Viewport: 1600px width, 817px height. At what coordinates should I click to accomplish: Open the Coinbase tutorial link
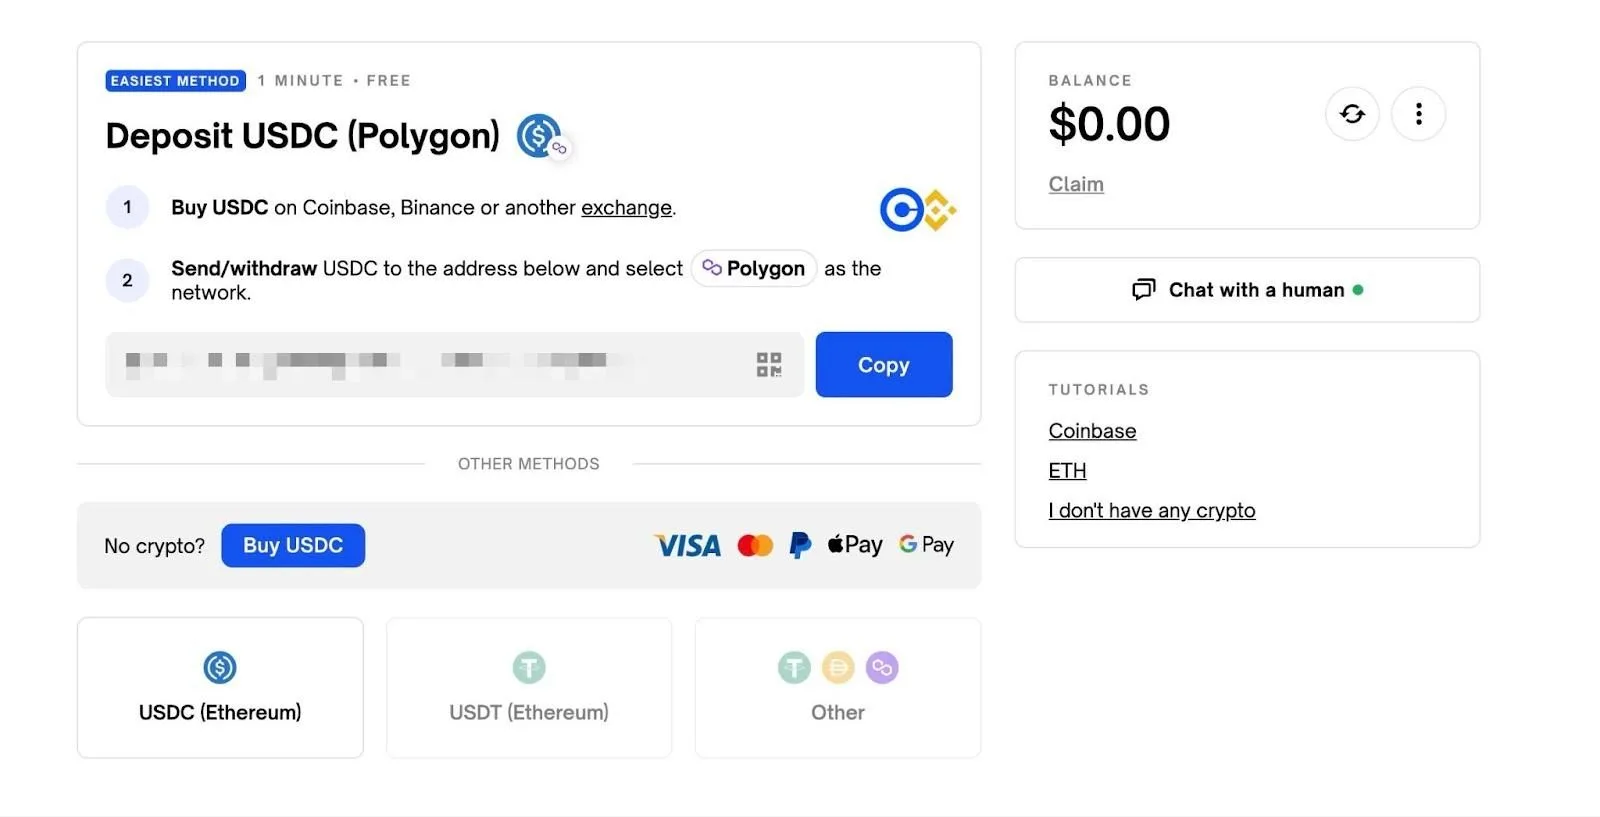pyautogui.click(x=1092, y=431)
